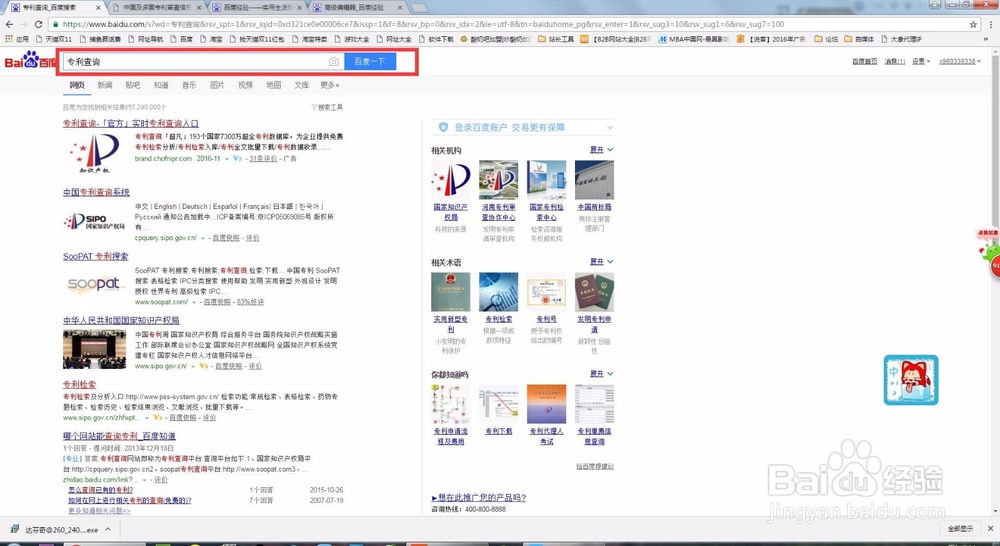Image resolution: width=1000 pixels, height=546 pixels.
Task: Open the 专利检索 search result title
Action: click(80, 385)
